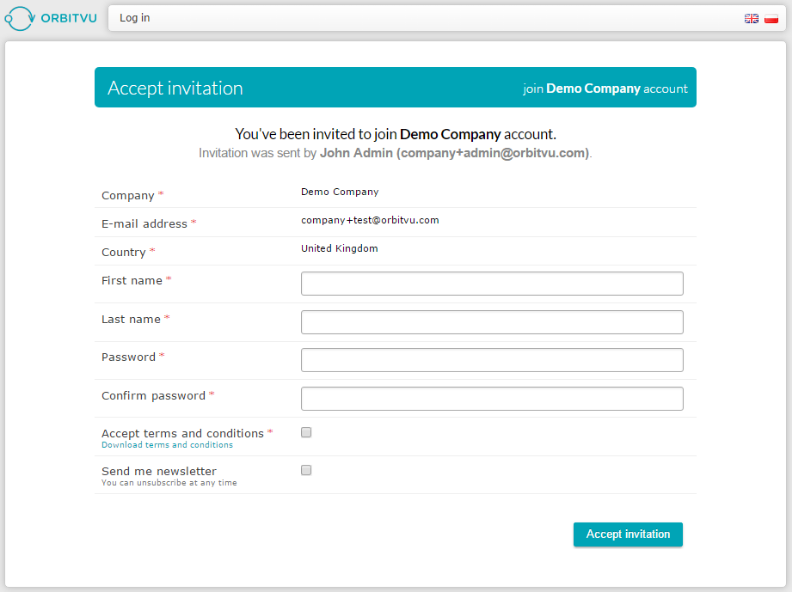792x592 pixels.
Task: Click the Demo Company value in Company row
Action: coord(339,192)
